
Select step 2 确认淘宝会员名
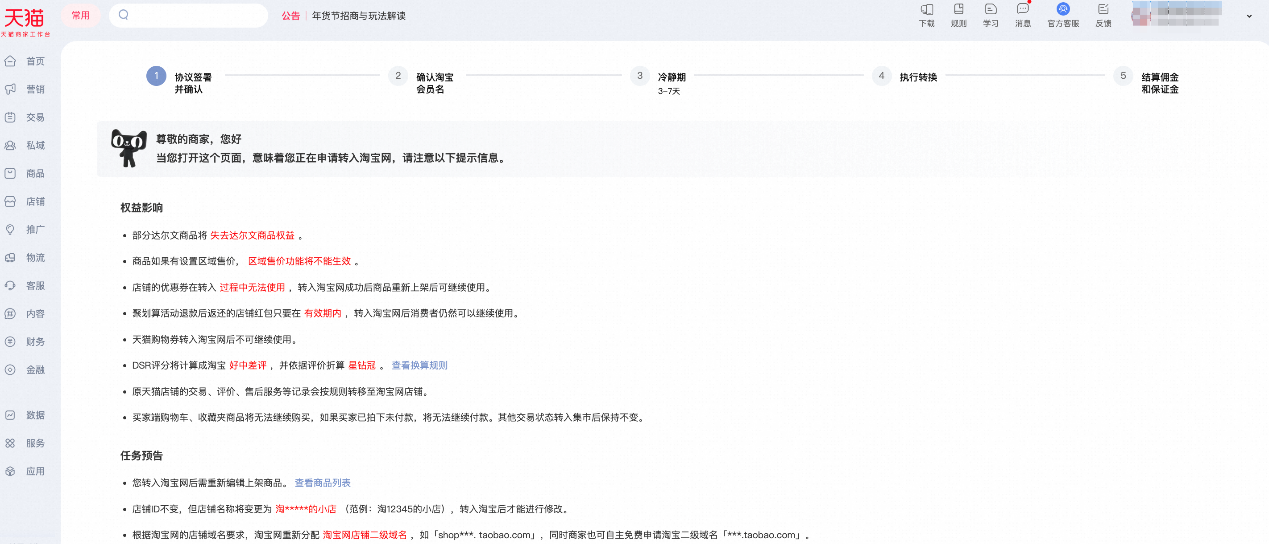point(421,82)
